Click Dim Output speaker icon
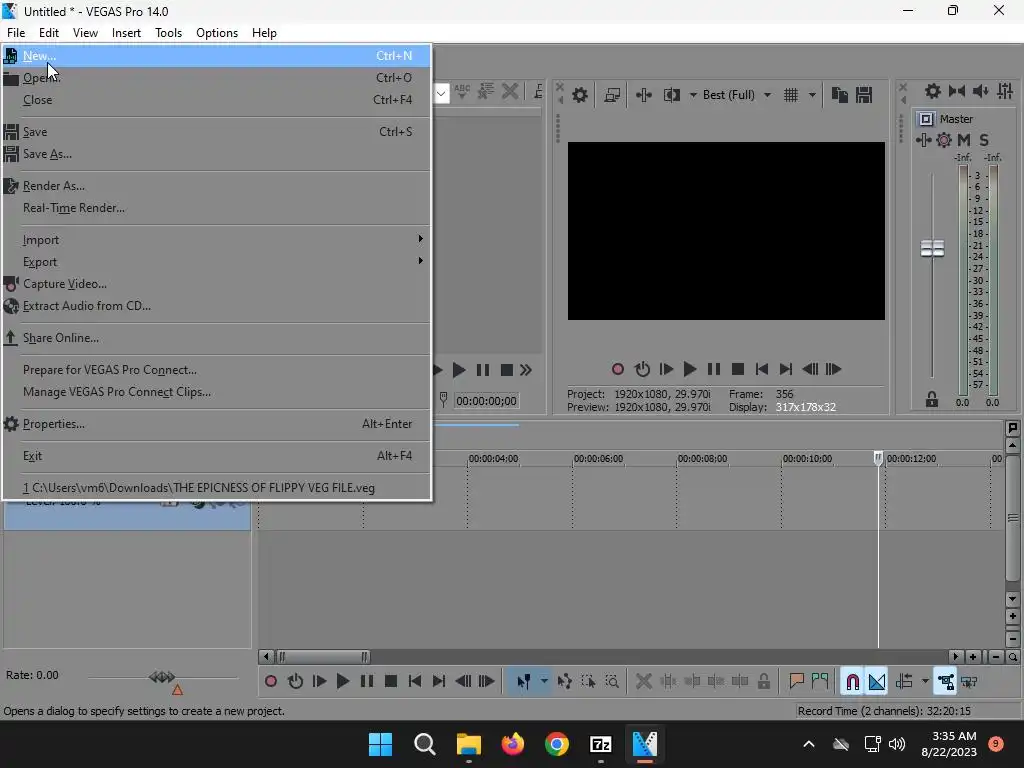This screenshot has height=768, width=1024. click(x=980, y=91)
